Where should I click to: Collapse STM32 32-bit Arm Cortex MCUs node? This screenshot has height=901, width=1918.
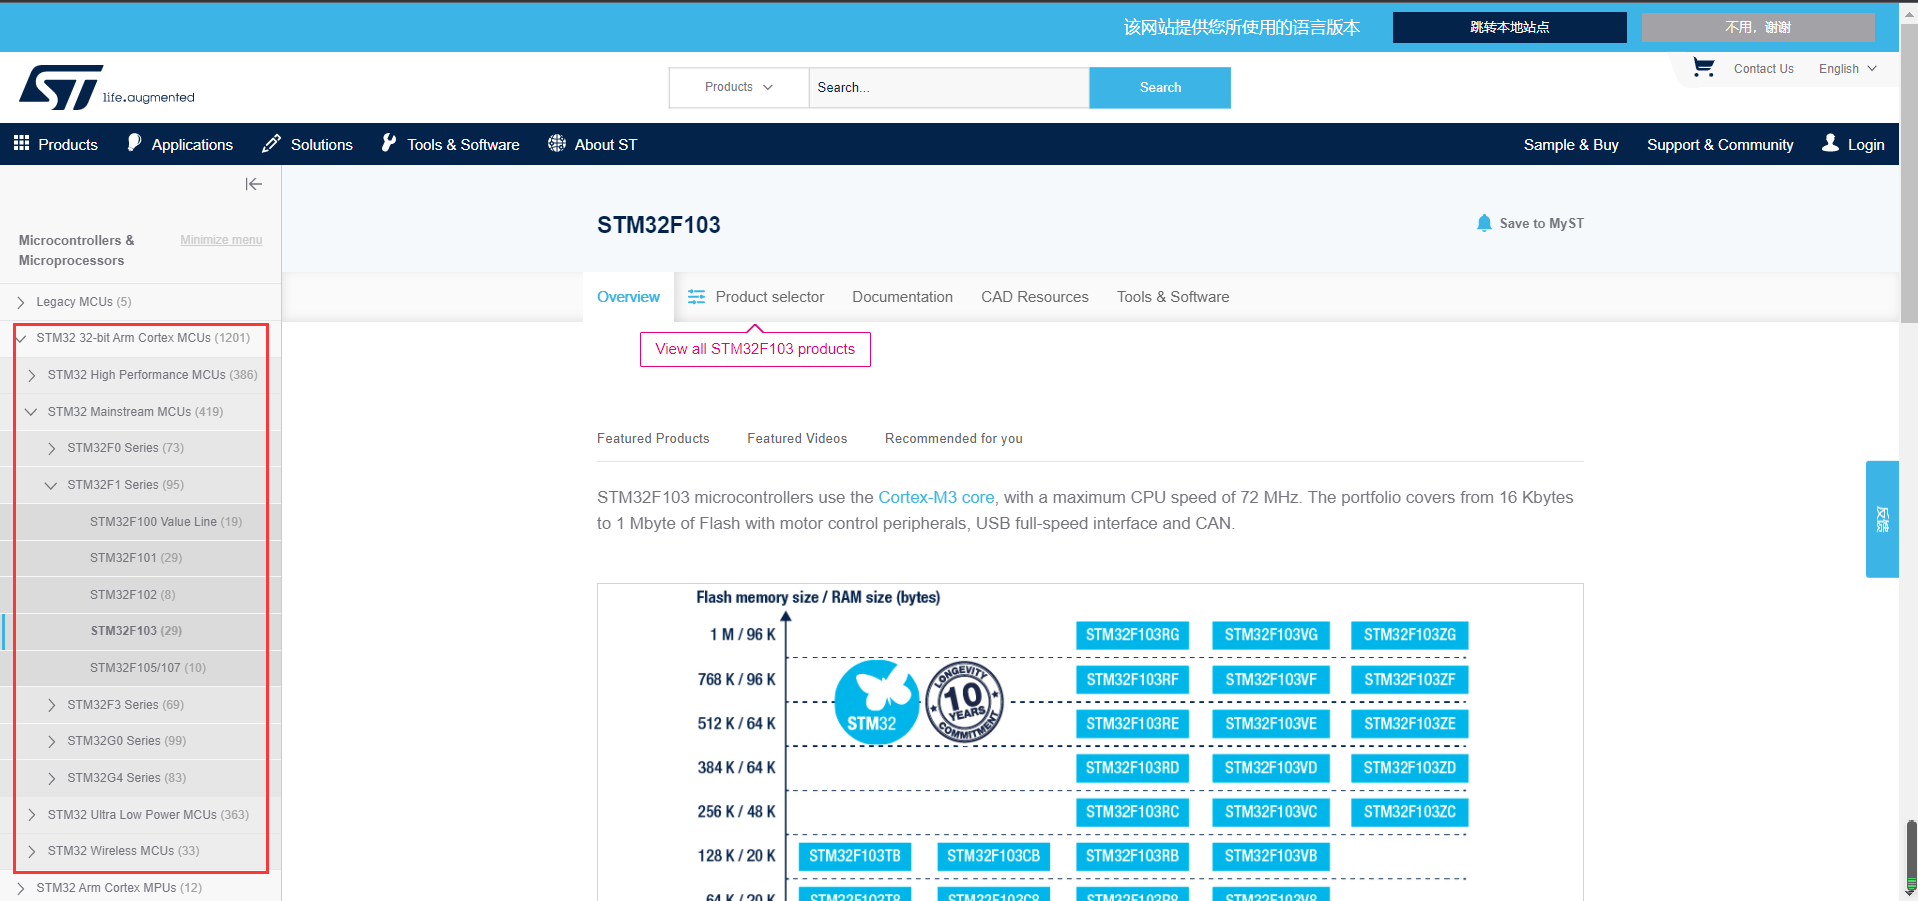[21, 338]
